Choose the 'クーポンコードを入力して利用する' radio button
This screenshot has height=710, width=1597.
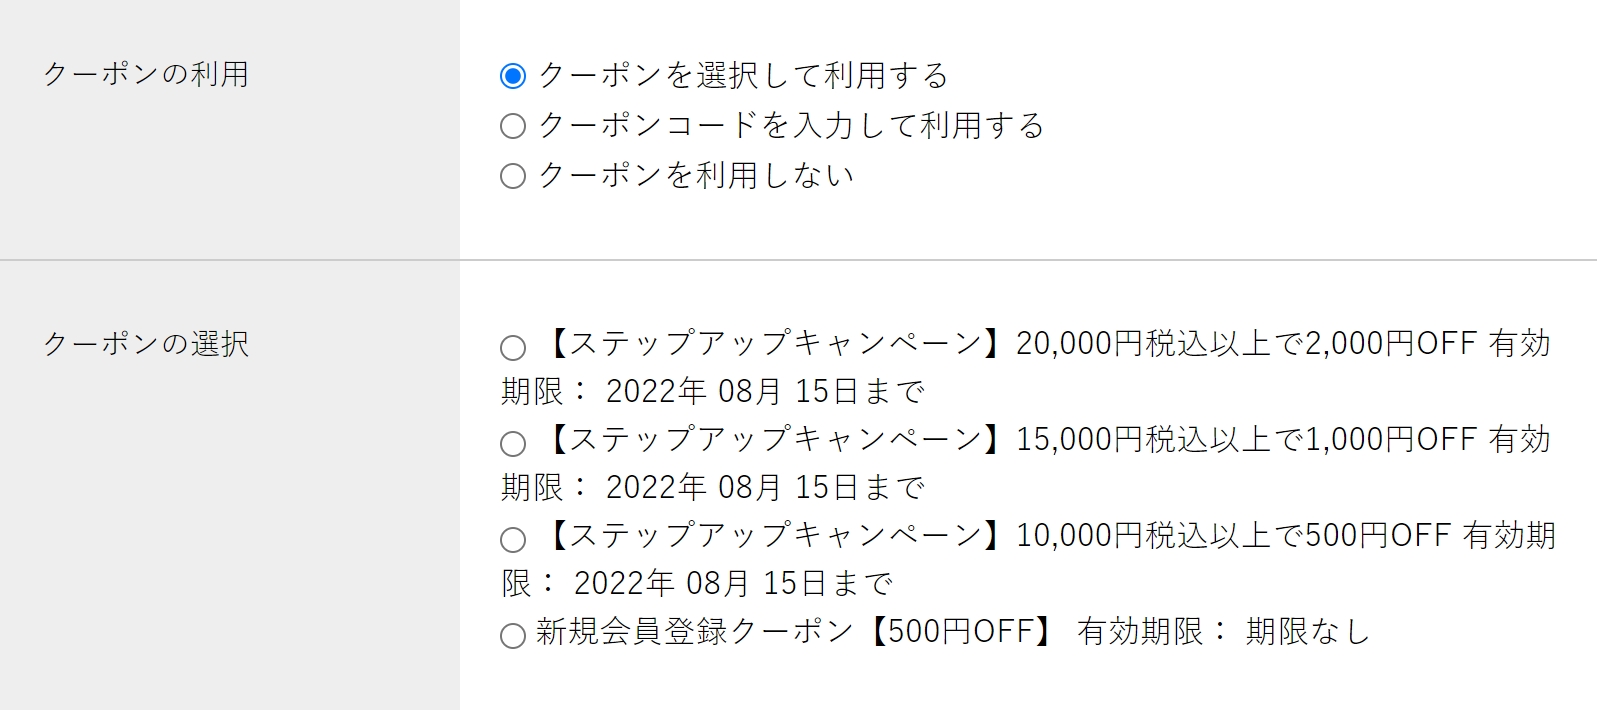click(513, 126)
